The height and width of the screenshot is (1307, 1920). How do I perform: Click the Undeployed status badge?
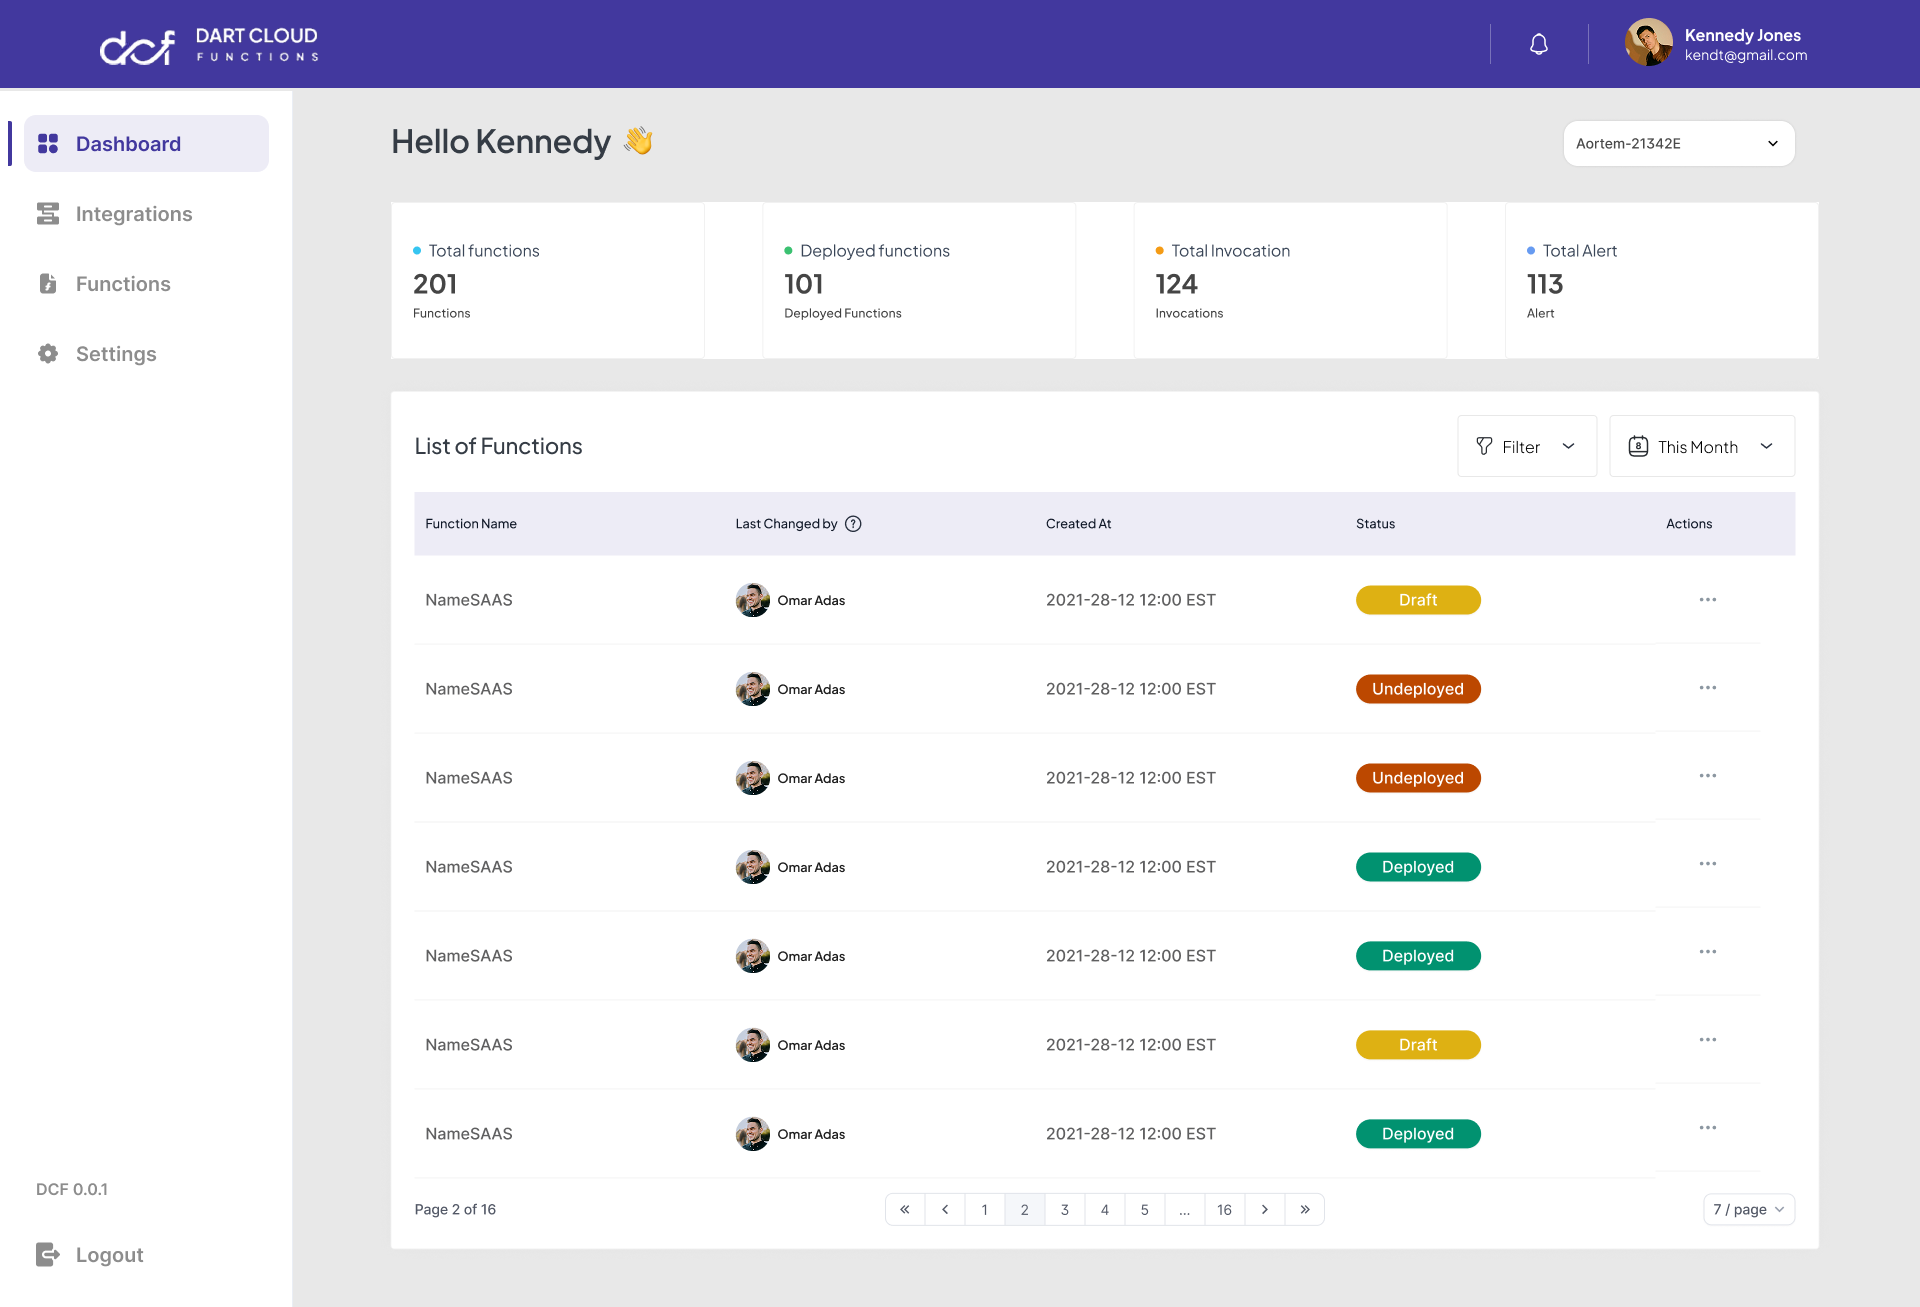click(1418, 688)
